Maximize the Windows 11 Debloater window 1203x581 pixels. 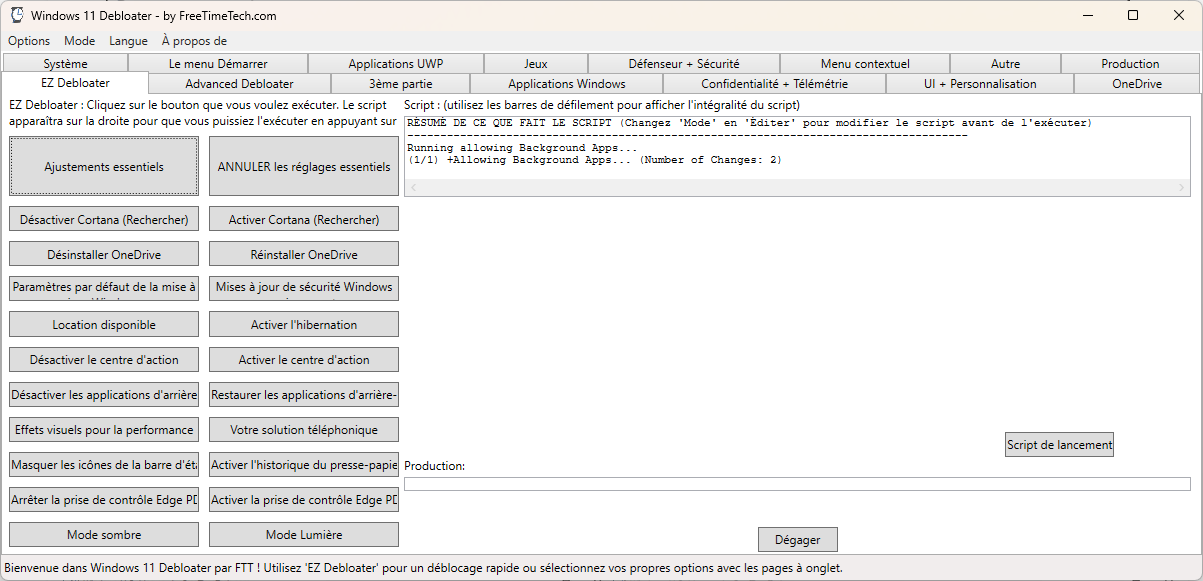point(1133,15)
